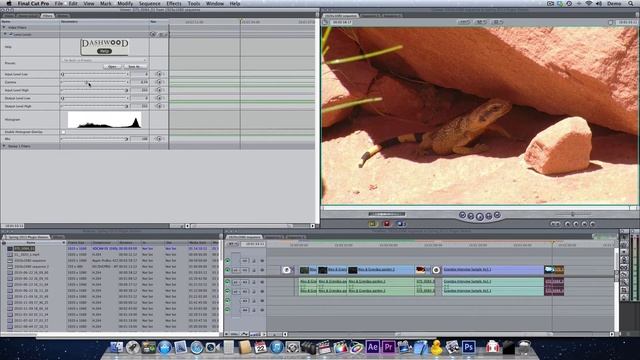Mute the A2 audio track

[x=227, y=291]
